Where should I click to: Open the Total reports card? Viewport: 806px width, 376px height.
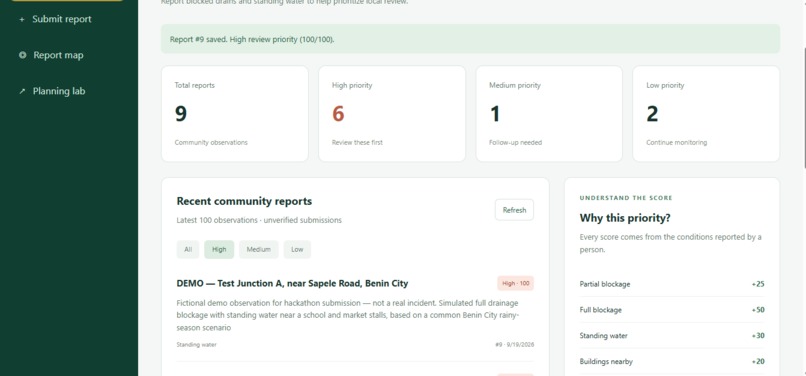coord(235,114)
